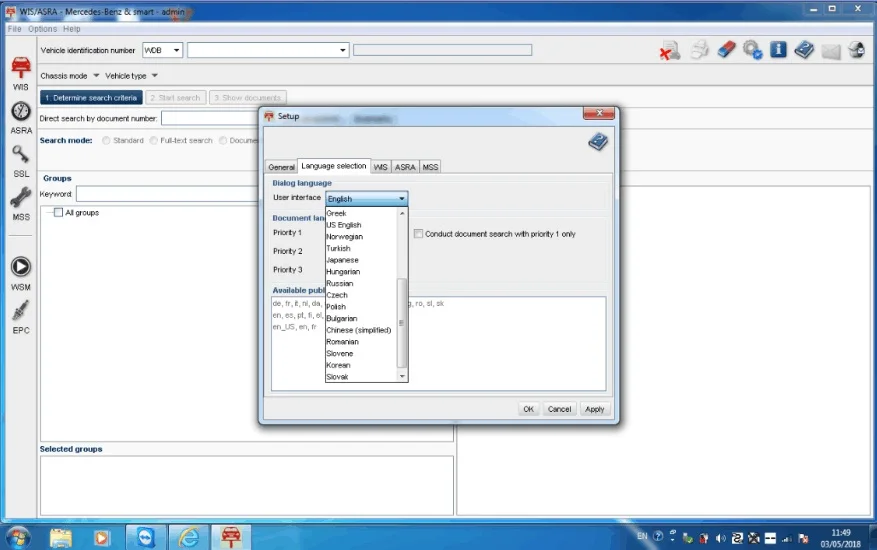
Task: Close the Setup dialog
Action: 598,113
